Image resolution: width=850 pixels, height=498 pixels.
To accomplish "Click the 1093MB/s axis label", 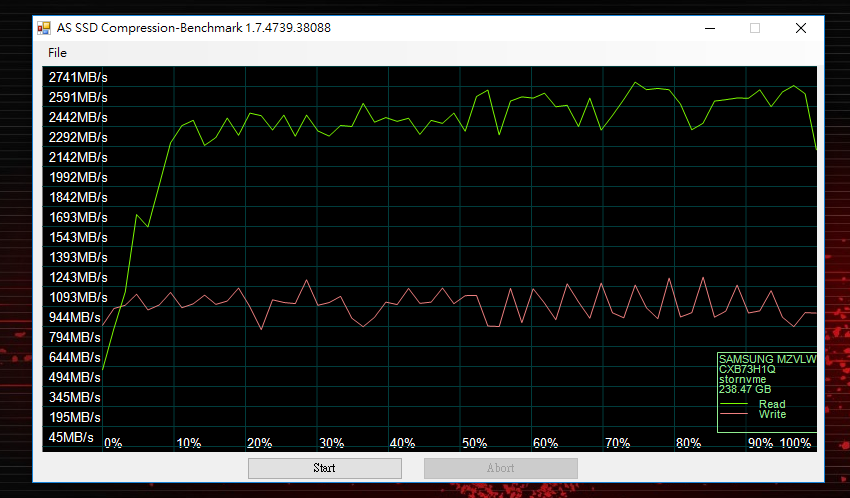I will (x=78, y=297).
